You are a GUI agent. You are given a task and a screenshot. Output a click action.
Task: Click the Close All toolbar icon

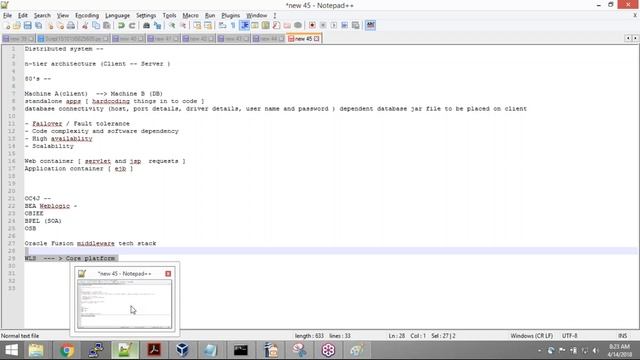pyautogui.click(x=60, y=25)
